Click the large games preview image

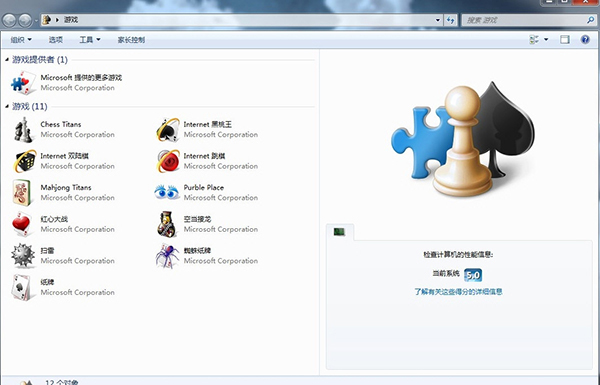click(463, 139)
